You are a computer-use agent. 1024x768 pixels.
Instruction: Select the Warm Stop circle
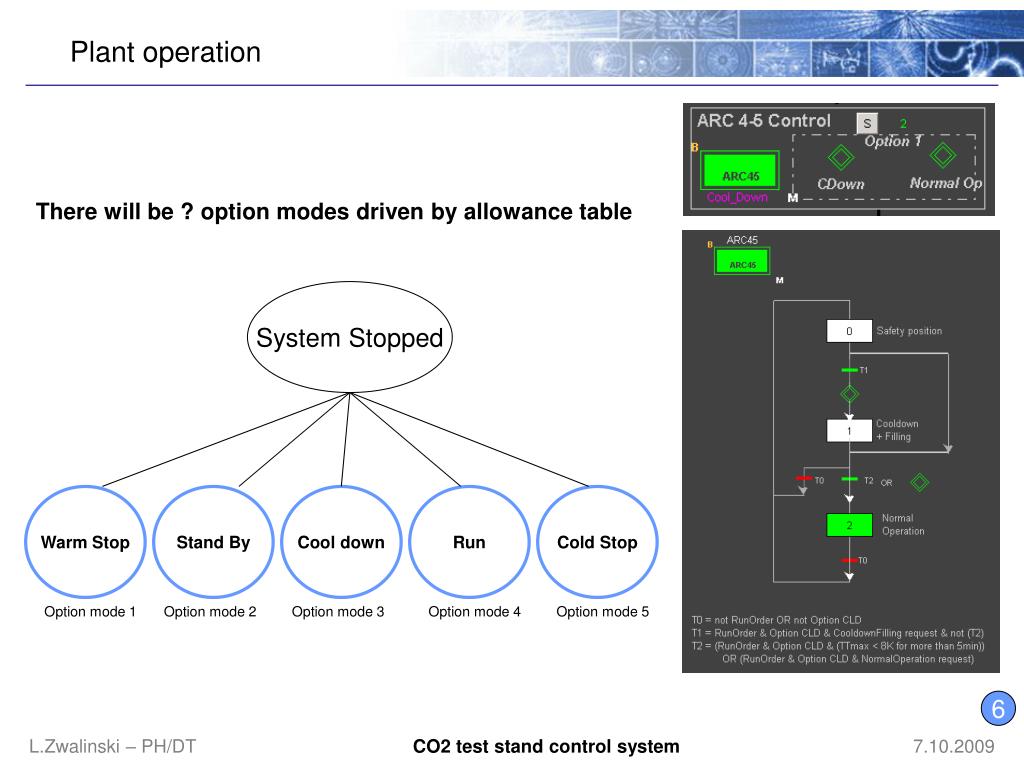pyautogui.click(x=85, y=542)
